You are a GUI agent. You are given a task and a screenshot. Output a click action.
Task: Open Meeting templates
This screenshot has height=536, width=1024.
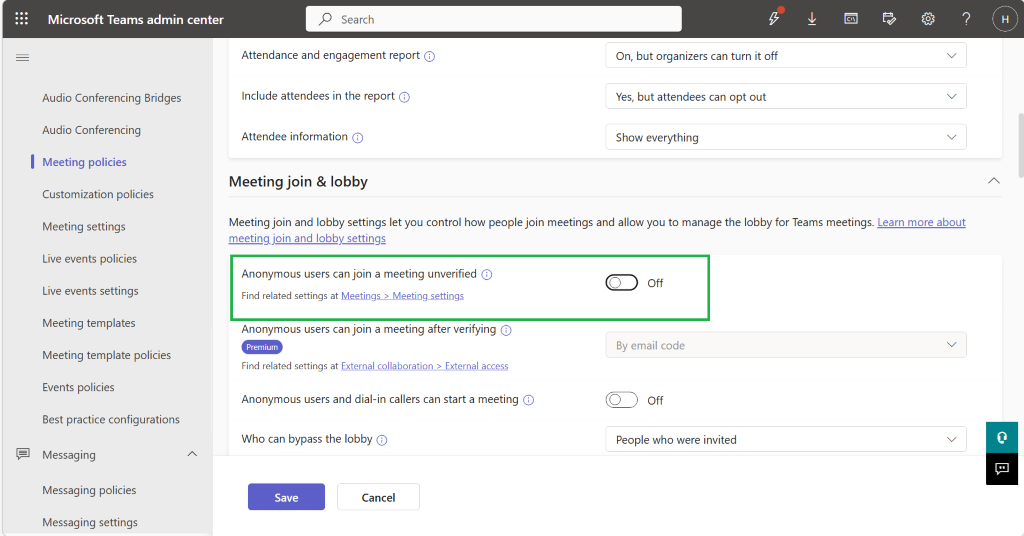[89, 323]
